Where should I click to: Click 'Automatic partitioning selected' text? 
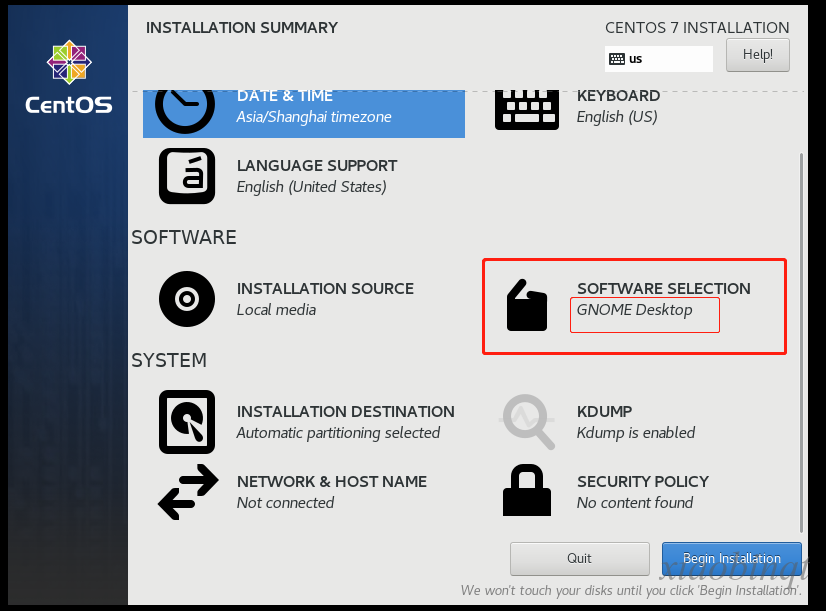[x=338, y=433]
